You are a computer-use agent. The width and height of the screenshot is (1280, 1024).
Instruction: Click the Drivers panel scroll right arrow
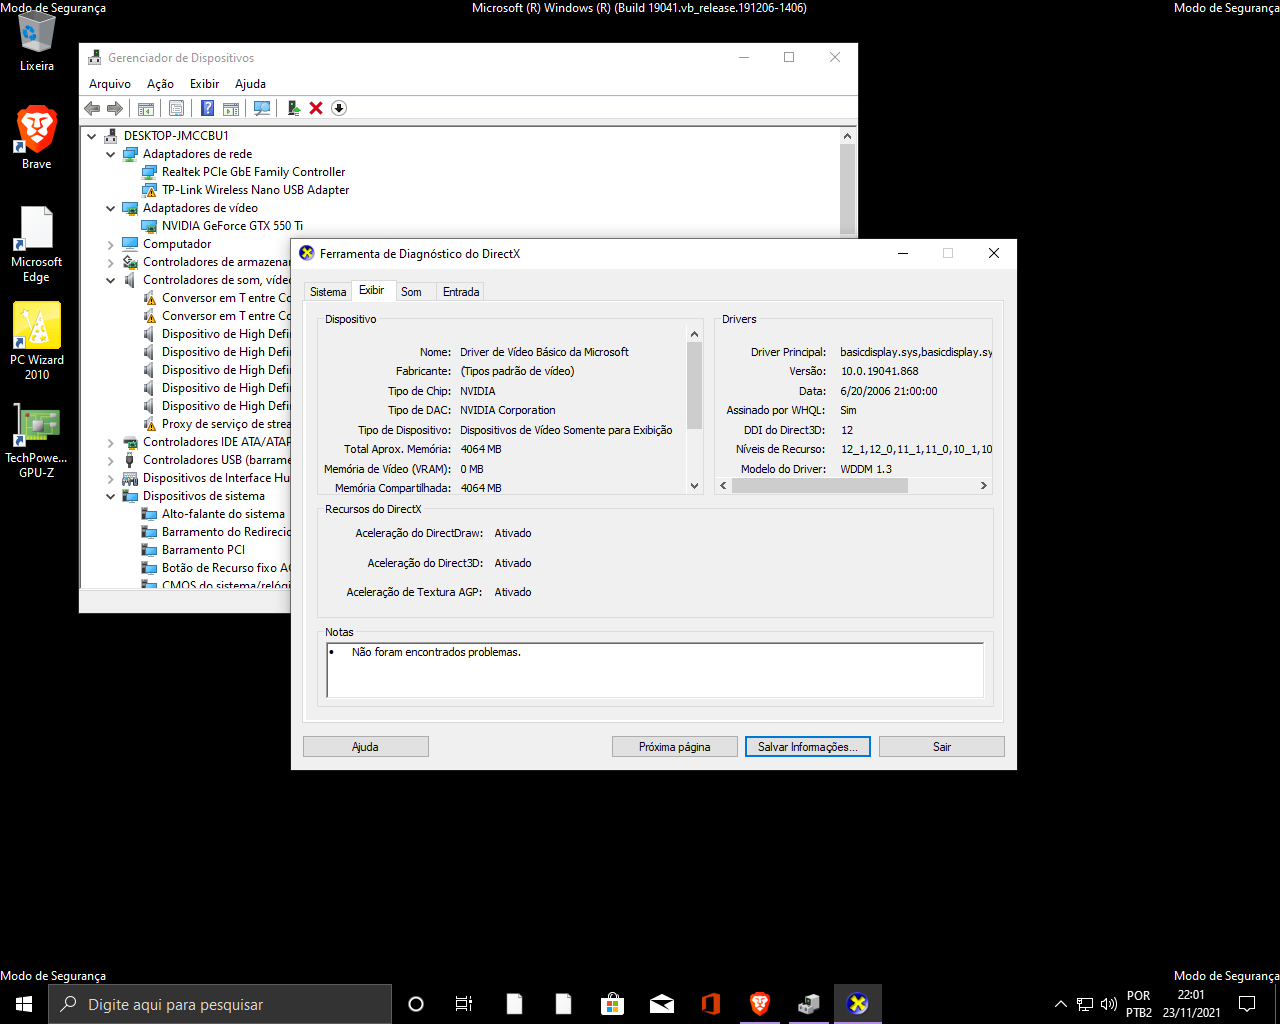984,486
